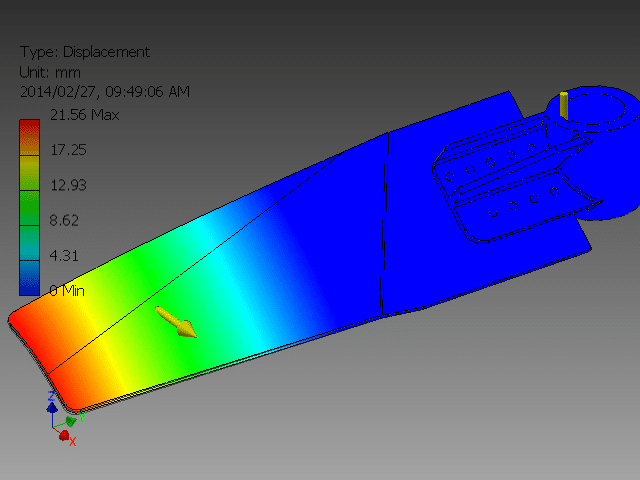The width and height of the screenshot is (640, 480).
Task: Click the dark blue bottom of the color bar
Action: (29, 285)
